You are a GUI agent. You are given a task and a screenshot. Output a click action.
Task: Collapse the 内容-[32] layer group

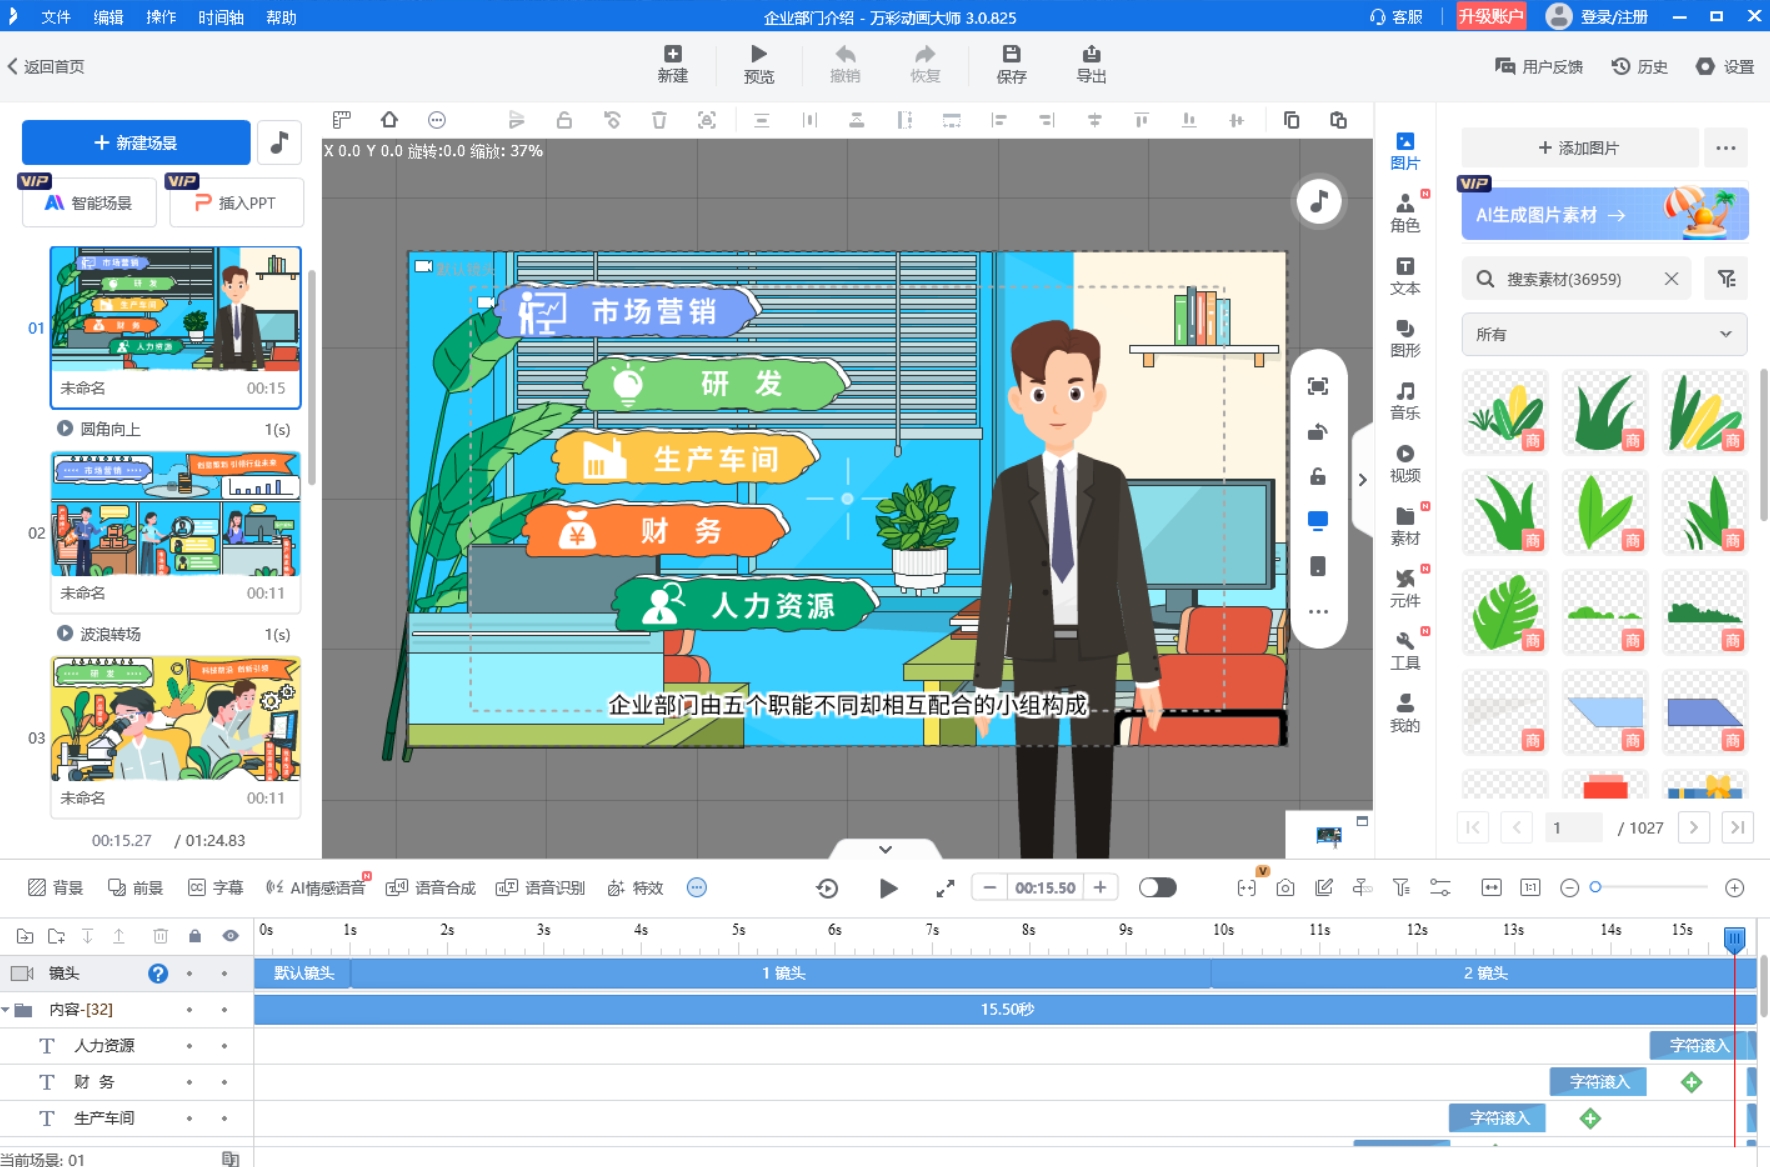(x=6, y=1010)
